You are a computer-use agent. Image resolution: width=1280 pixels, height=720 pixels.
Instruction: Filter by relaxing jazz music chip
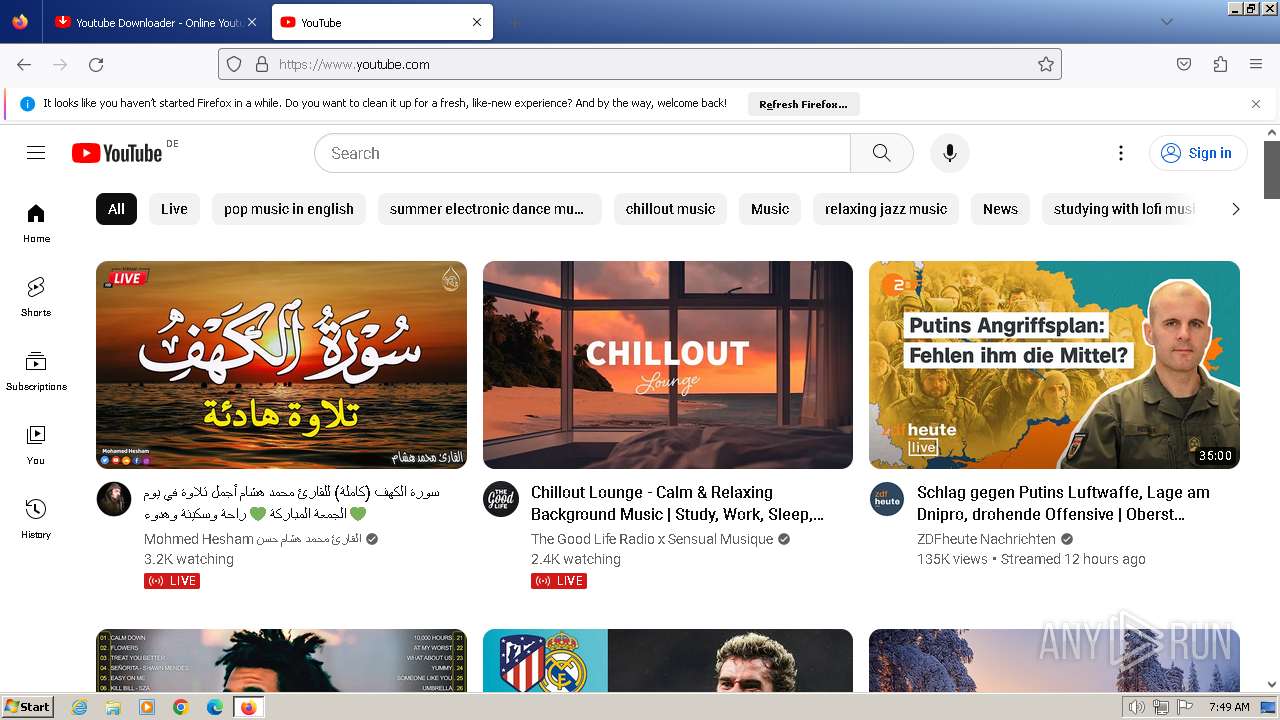click(x=886, y=209)
